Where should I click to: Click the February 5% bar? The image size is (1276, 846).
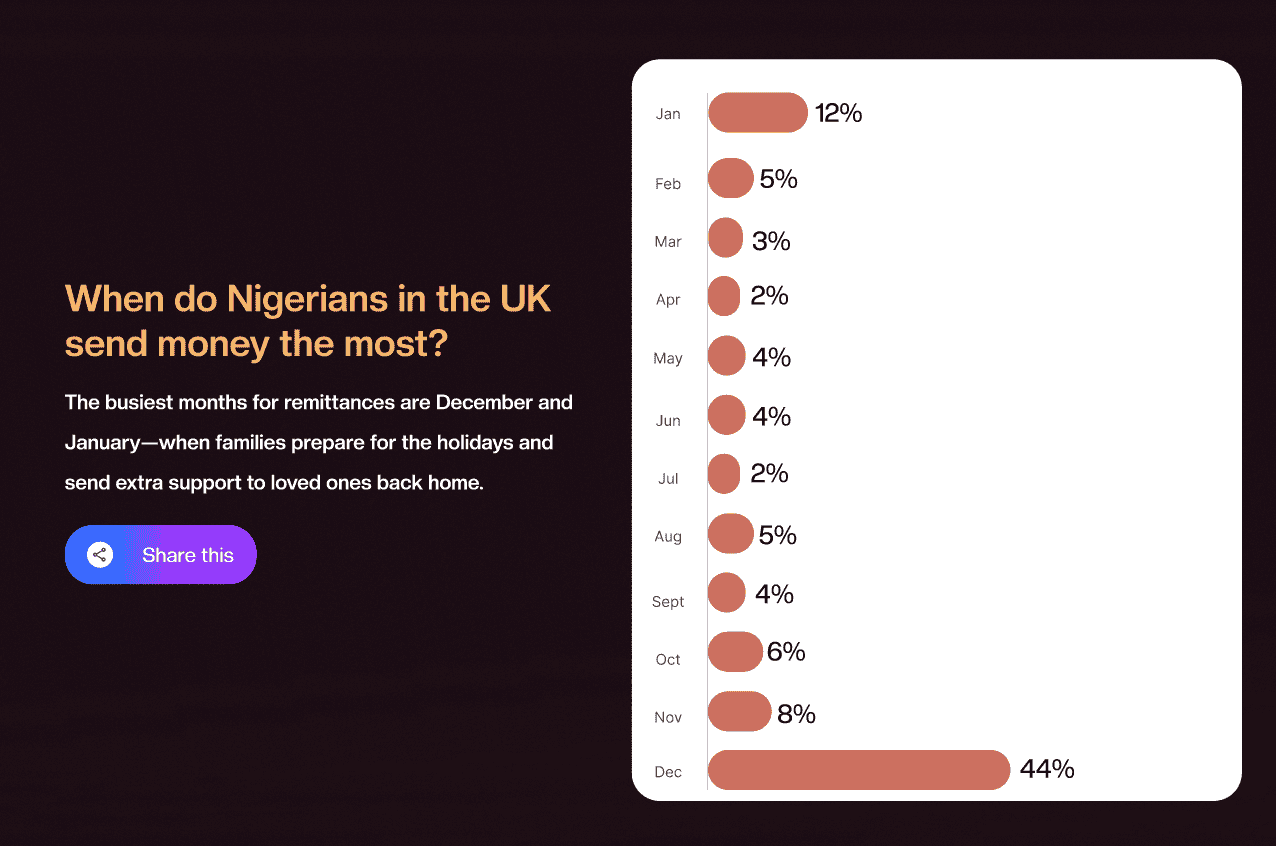(730, 179)
